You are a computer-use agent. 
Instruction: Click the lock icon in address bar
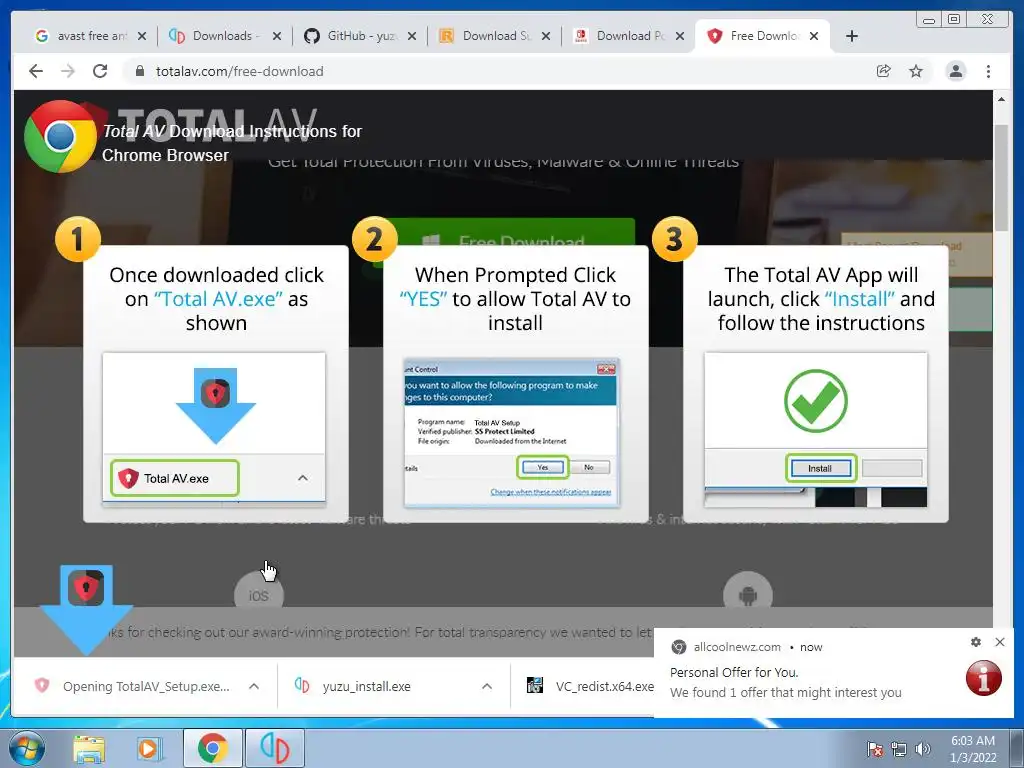(139, 71)
